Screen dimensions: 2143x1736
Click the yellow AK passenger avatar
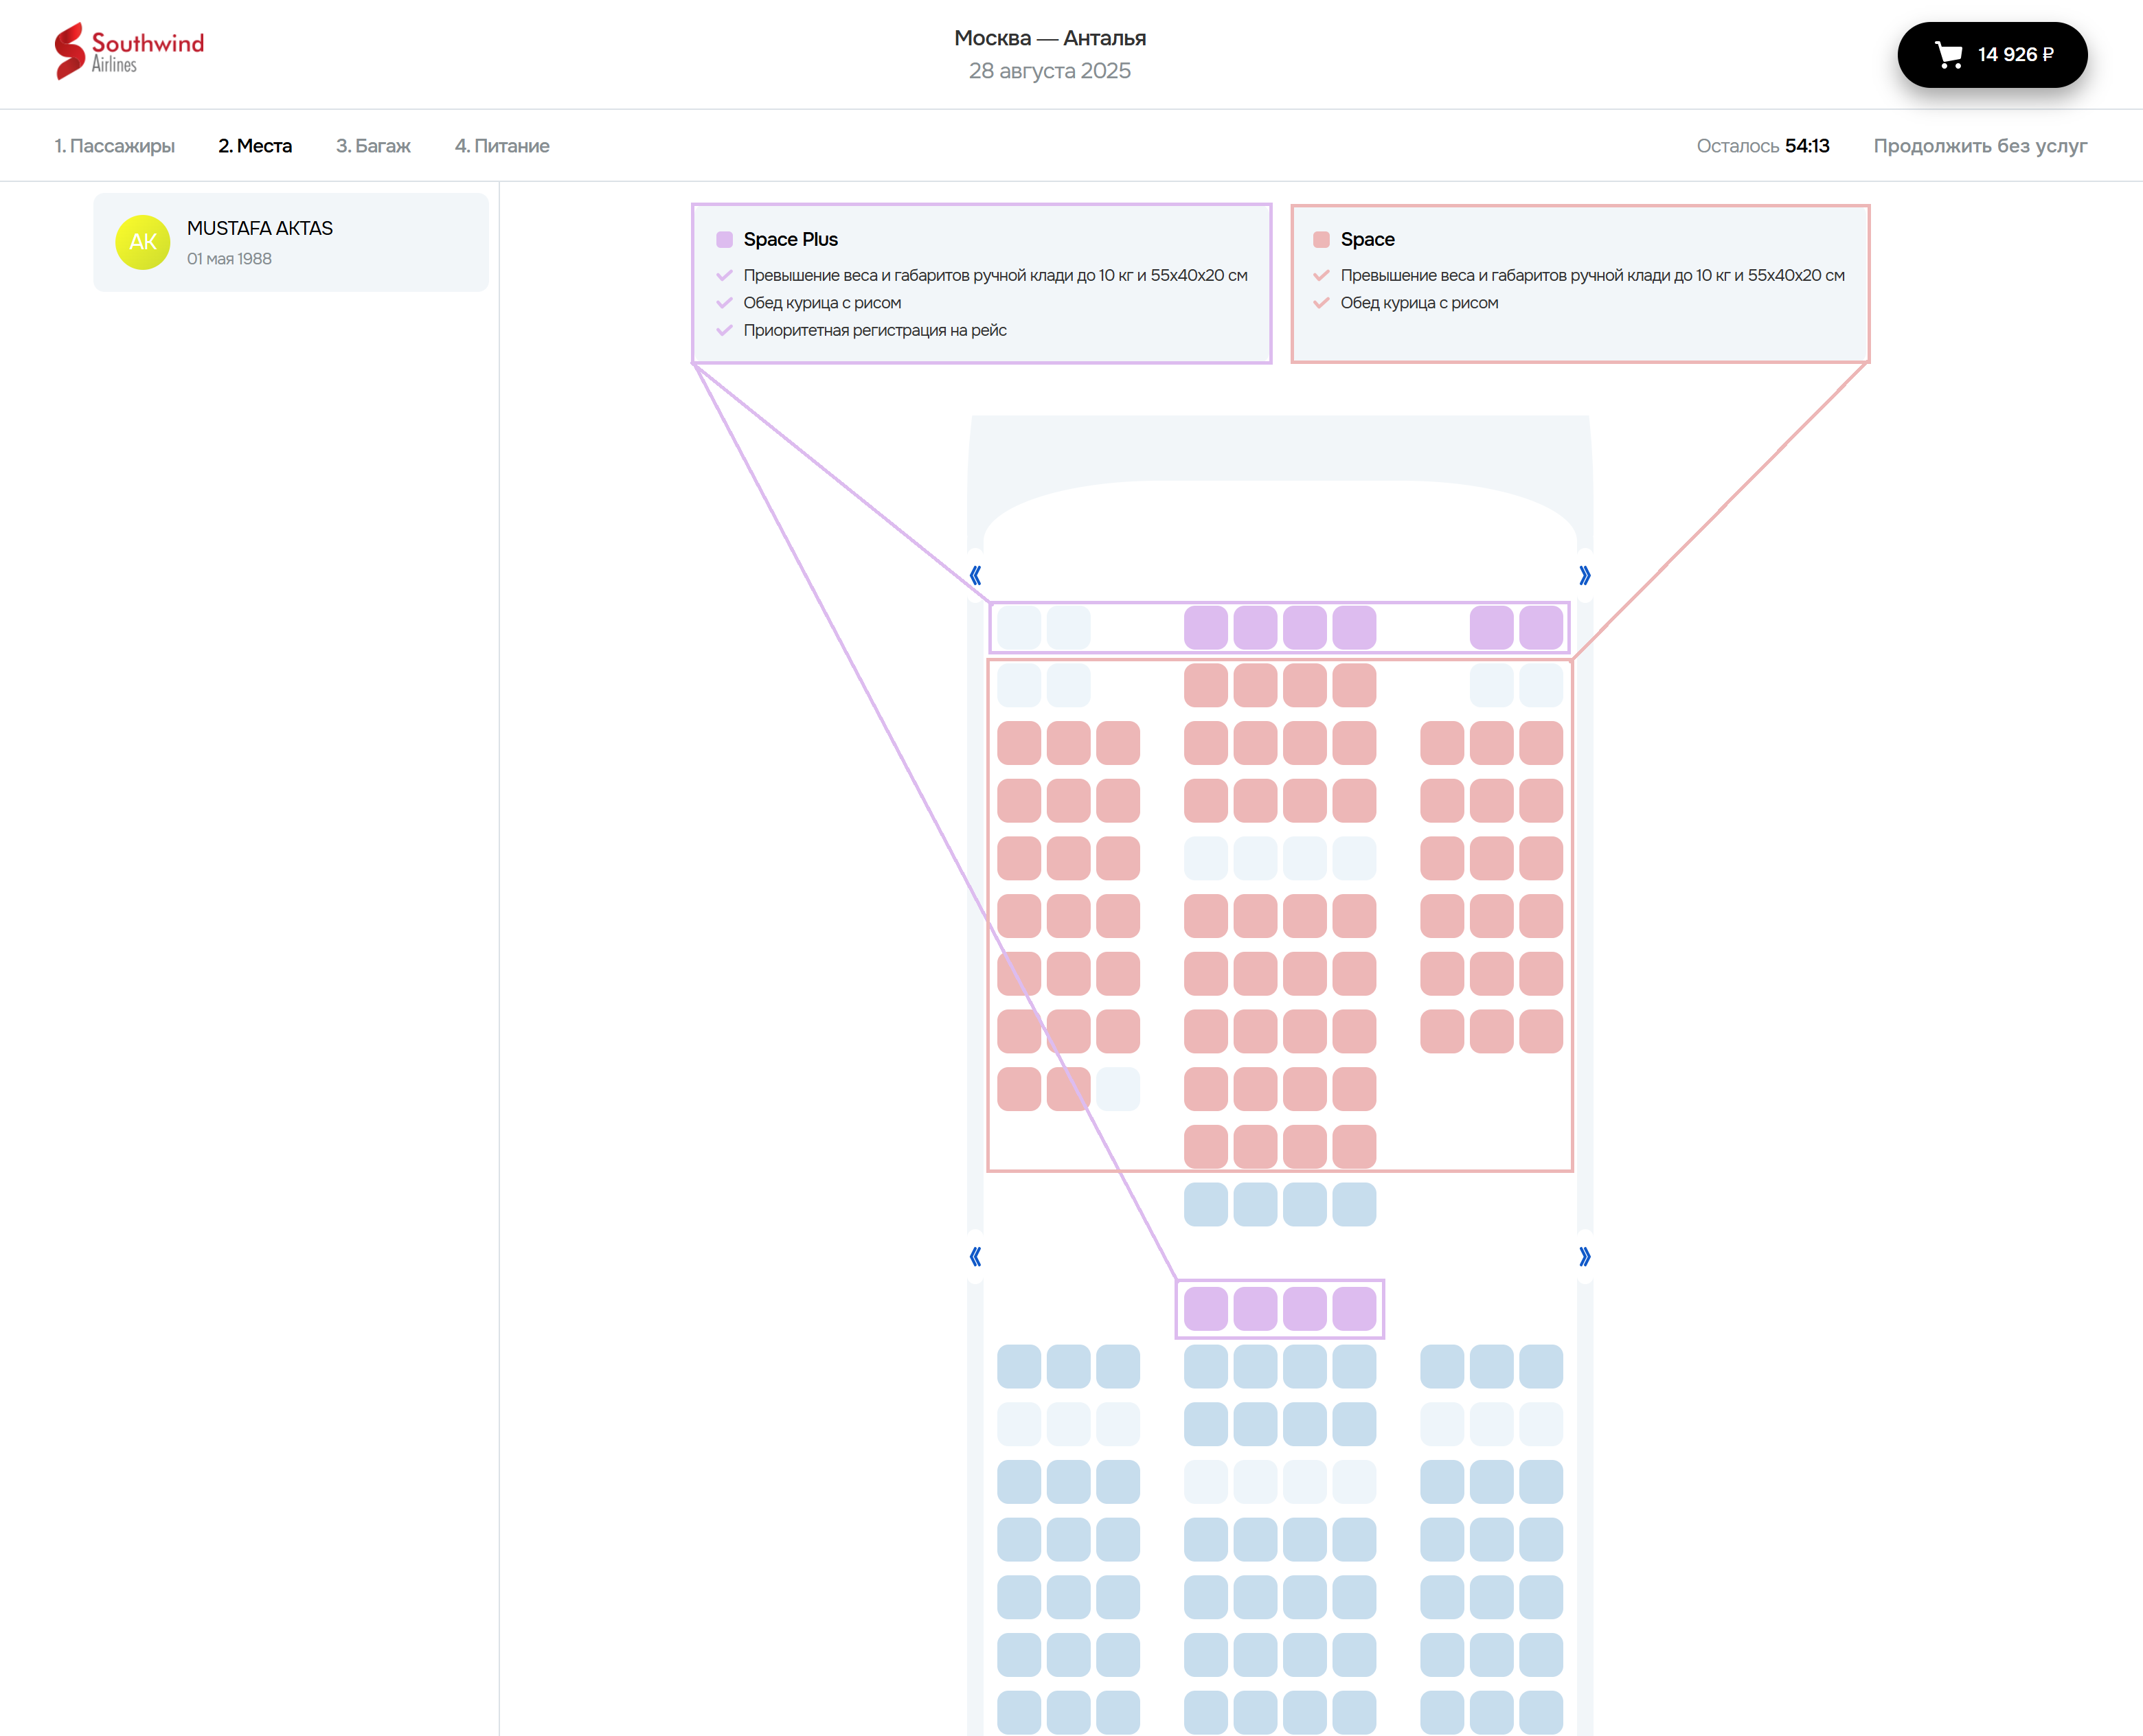tap(143, 242)
